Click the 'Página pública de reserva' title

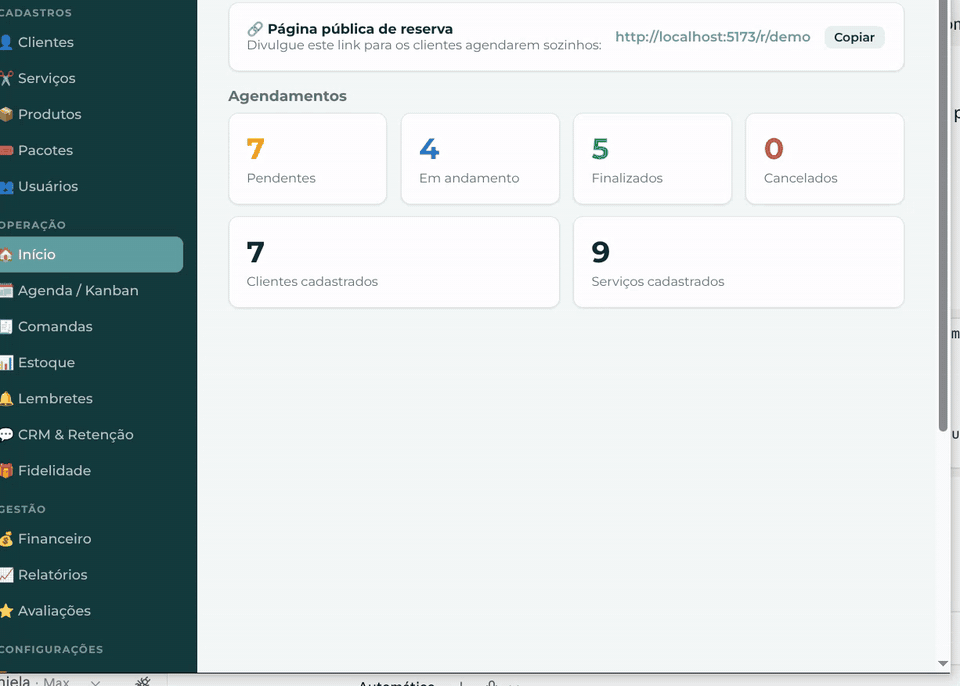tap(360, 29)
